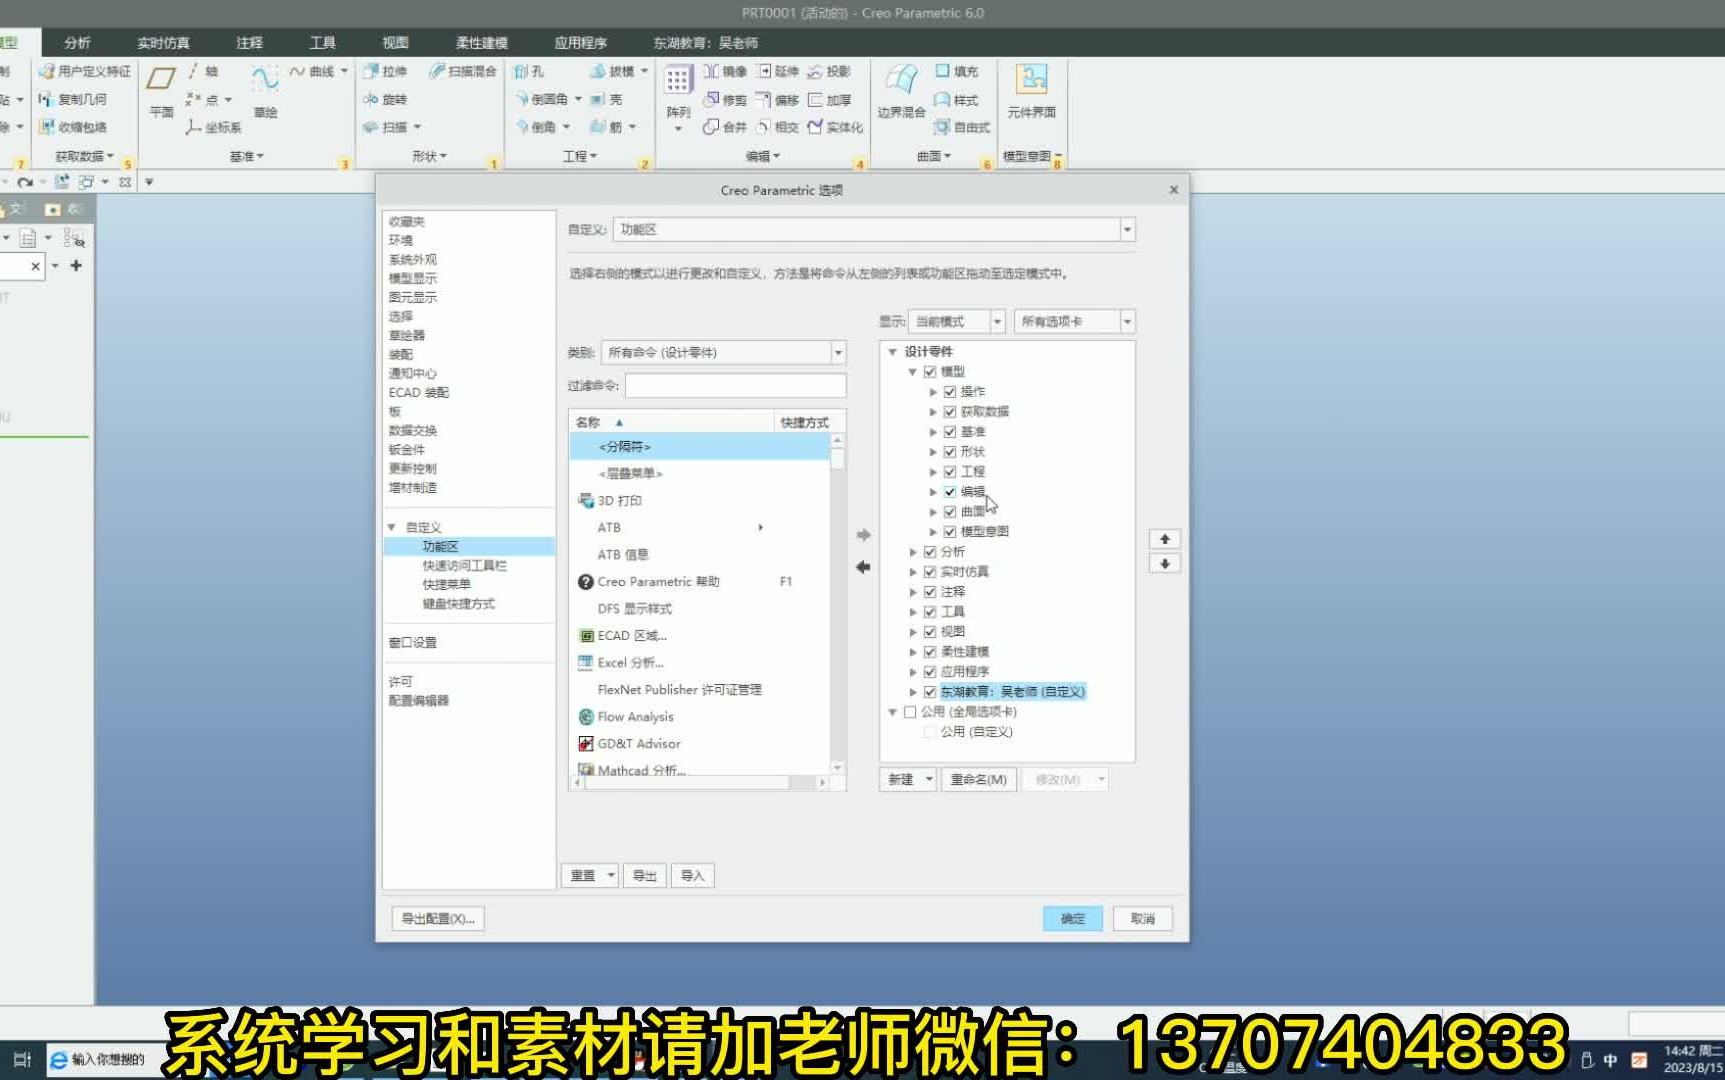Select the 坐标系 tool
This screenshot has height=1080, width=1725.
tap(213, 127)
